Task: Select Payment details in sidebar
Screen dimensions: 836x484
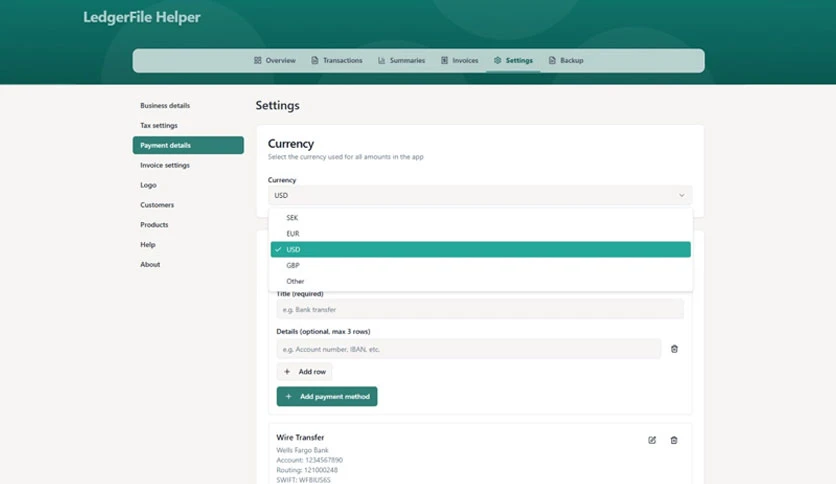Action: (188, 145)
